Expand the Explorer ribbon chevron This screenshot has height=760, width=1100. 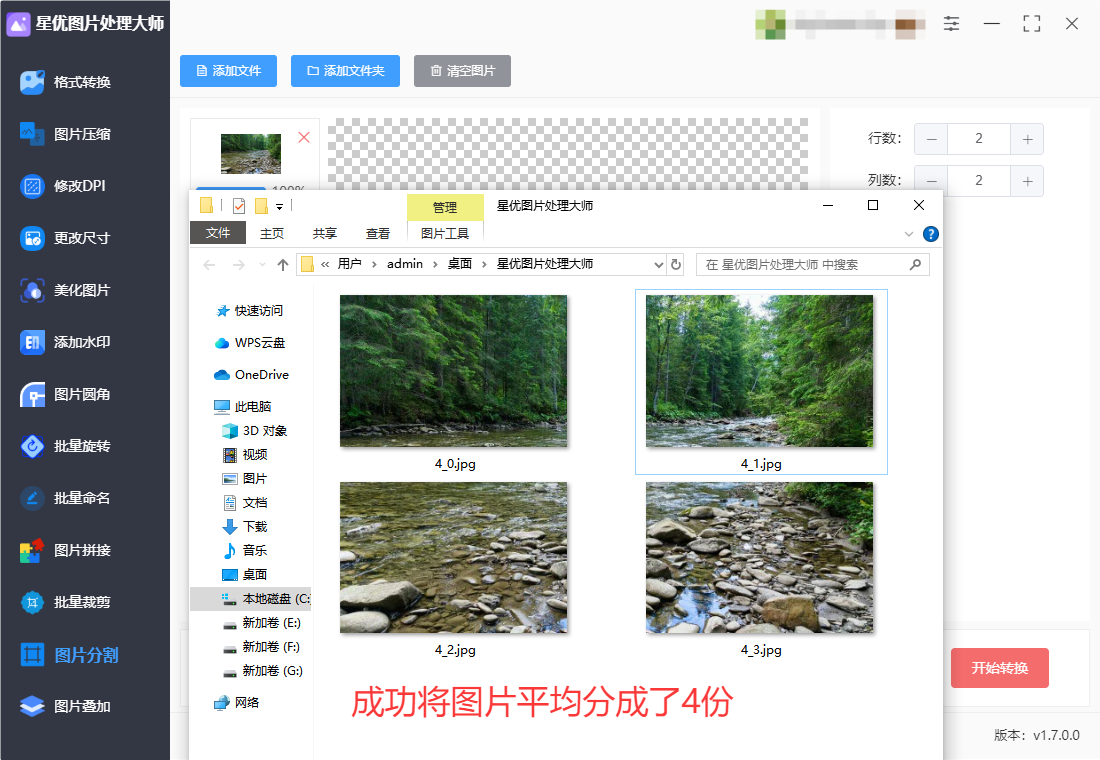point(908,234)
